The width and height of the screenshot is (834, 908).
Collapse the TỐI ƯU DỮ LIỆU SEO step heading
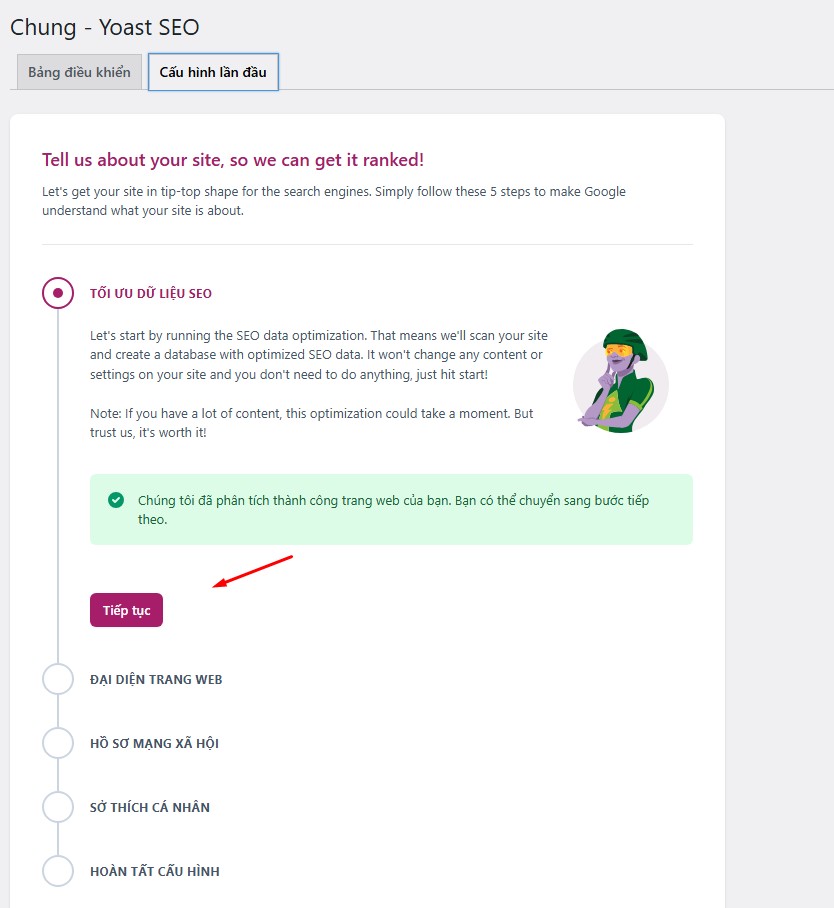coord(151,294)
